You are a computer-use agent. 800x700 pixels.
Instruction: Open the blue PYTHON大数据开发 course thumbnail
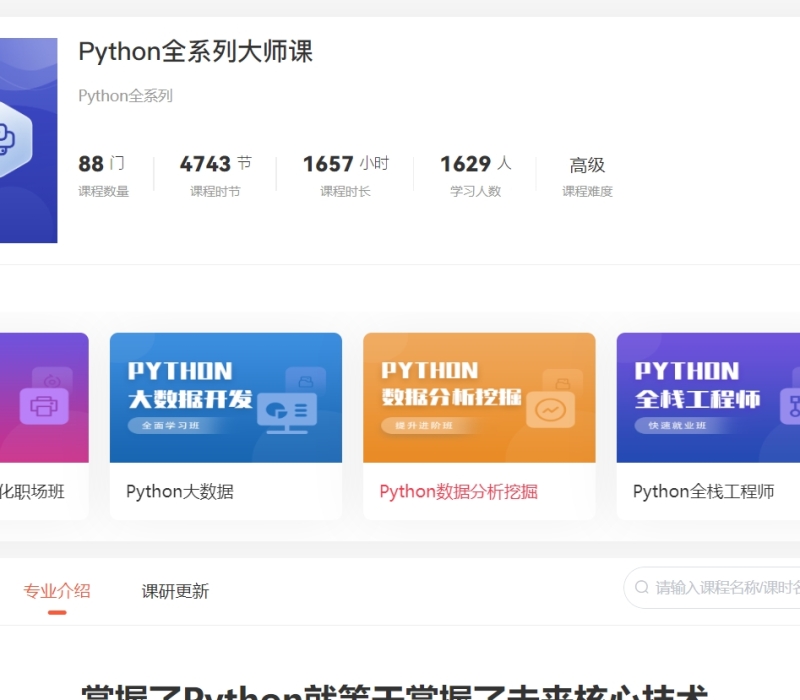tap(225, 397)
